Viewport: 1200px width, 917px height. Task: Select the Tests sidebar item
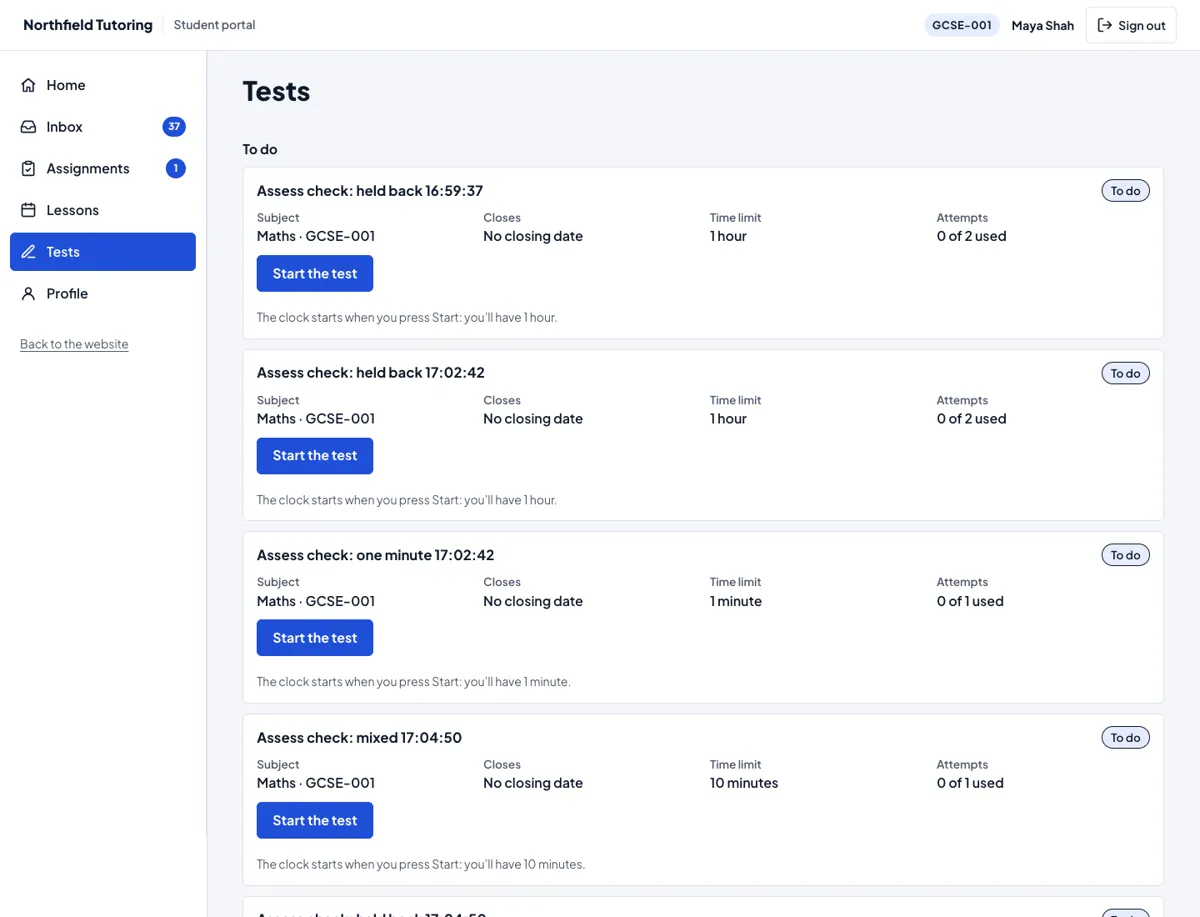point(103,252)
